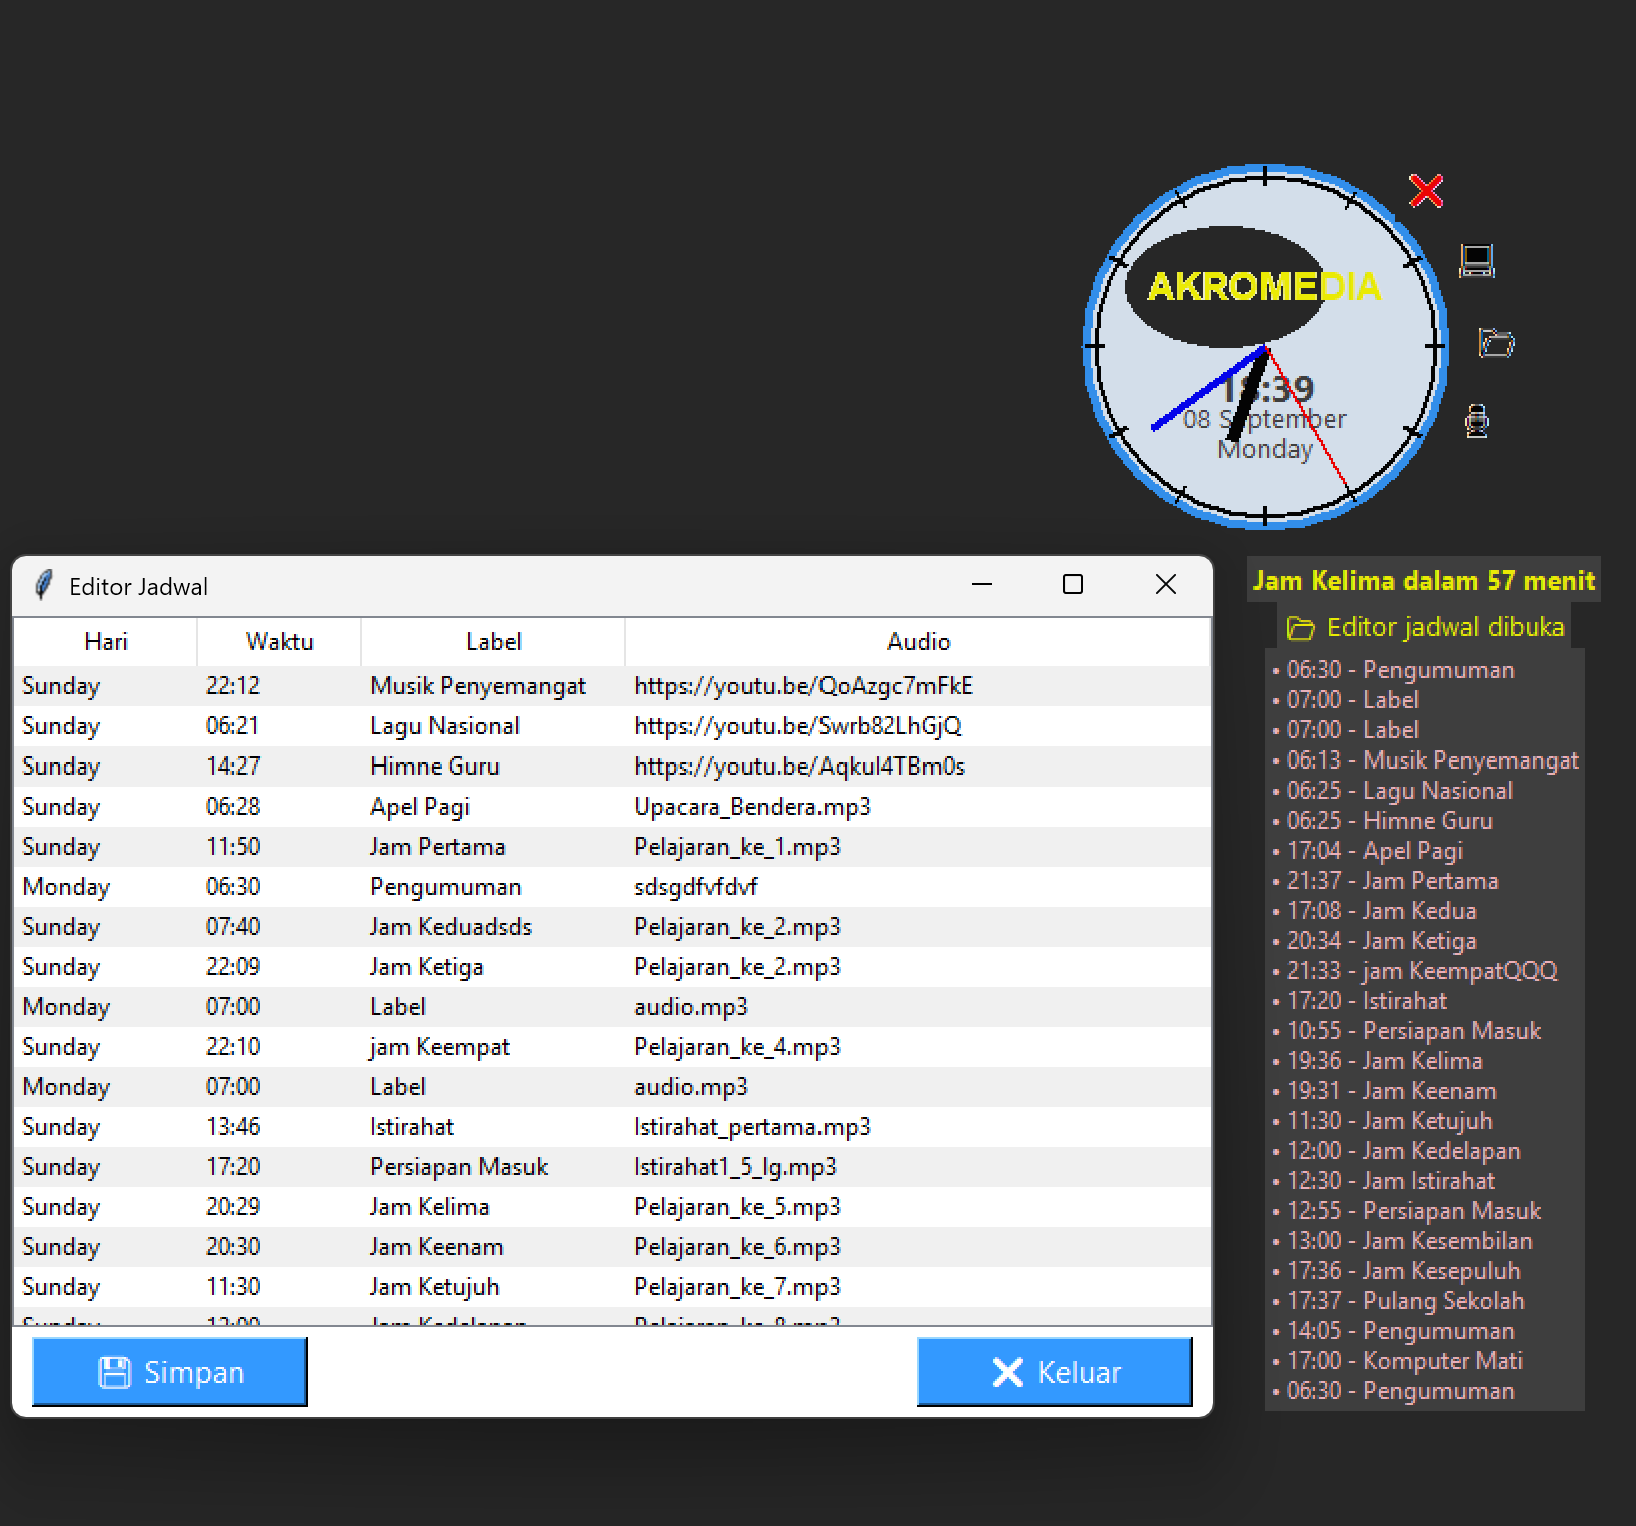This screenshot has height=1526, width=1636.
Task: Click the Jam Kelima dalam 57 menit notice
Action: pos(1423,581)
